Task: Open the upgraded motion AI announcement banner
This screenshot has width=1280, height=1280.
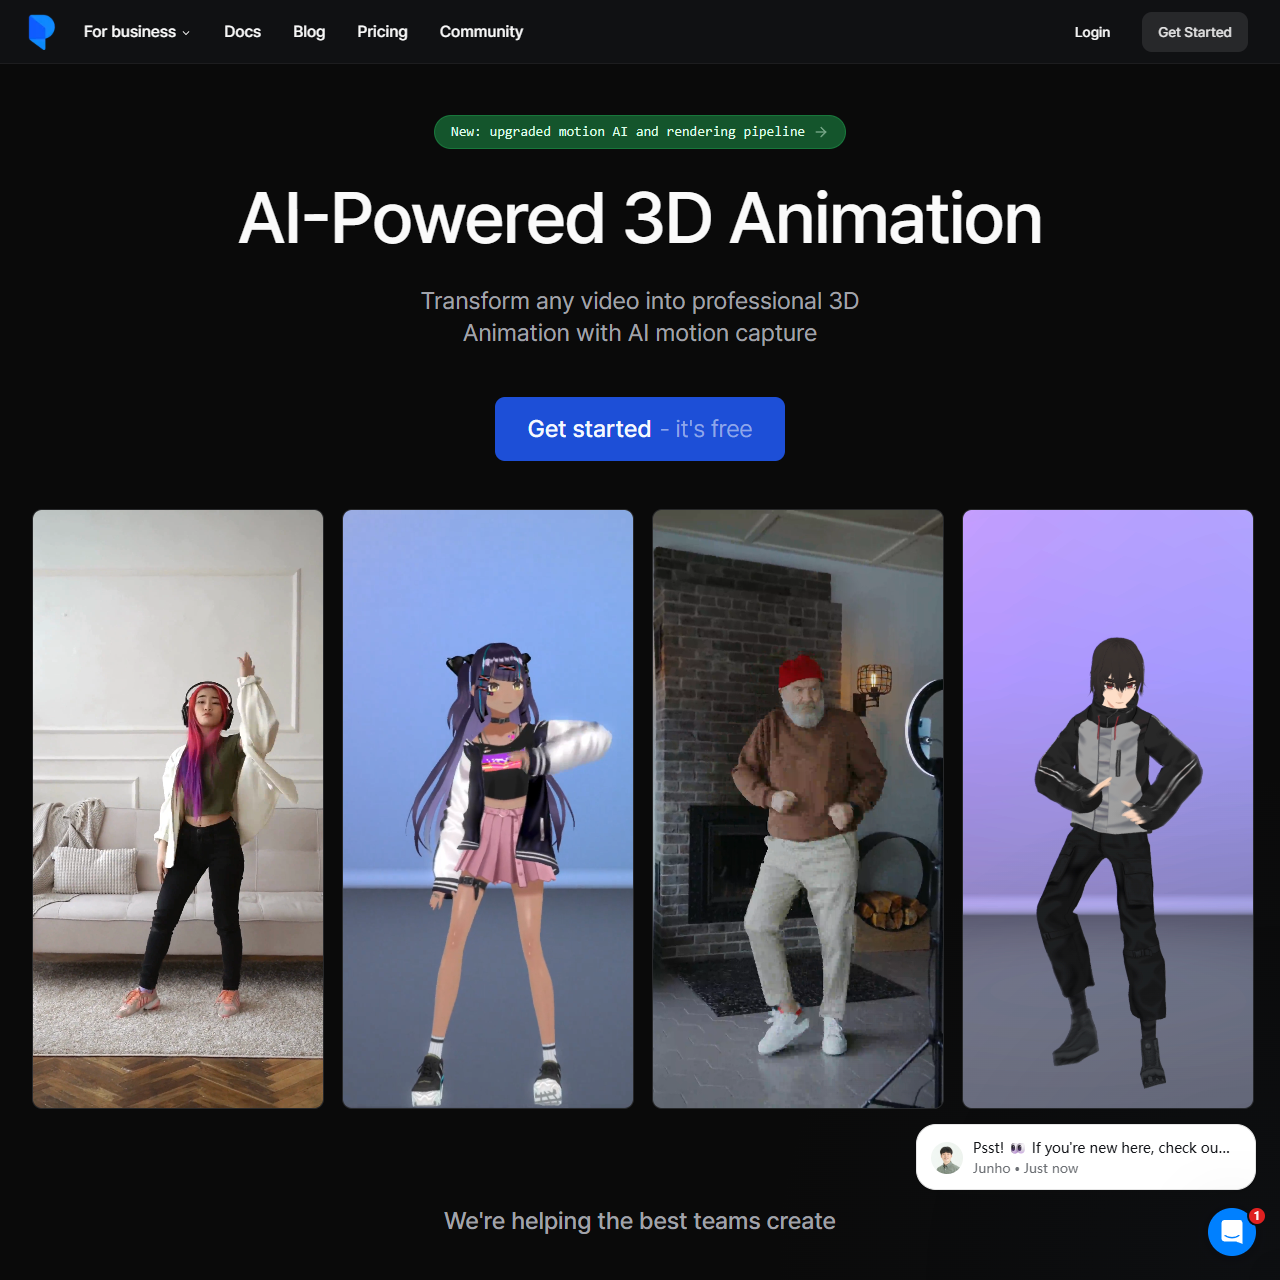Action: coord(639,131)
